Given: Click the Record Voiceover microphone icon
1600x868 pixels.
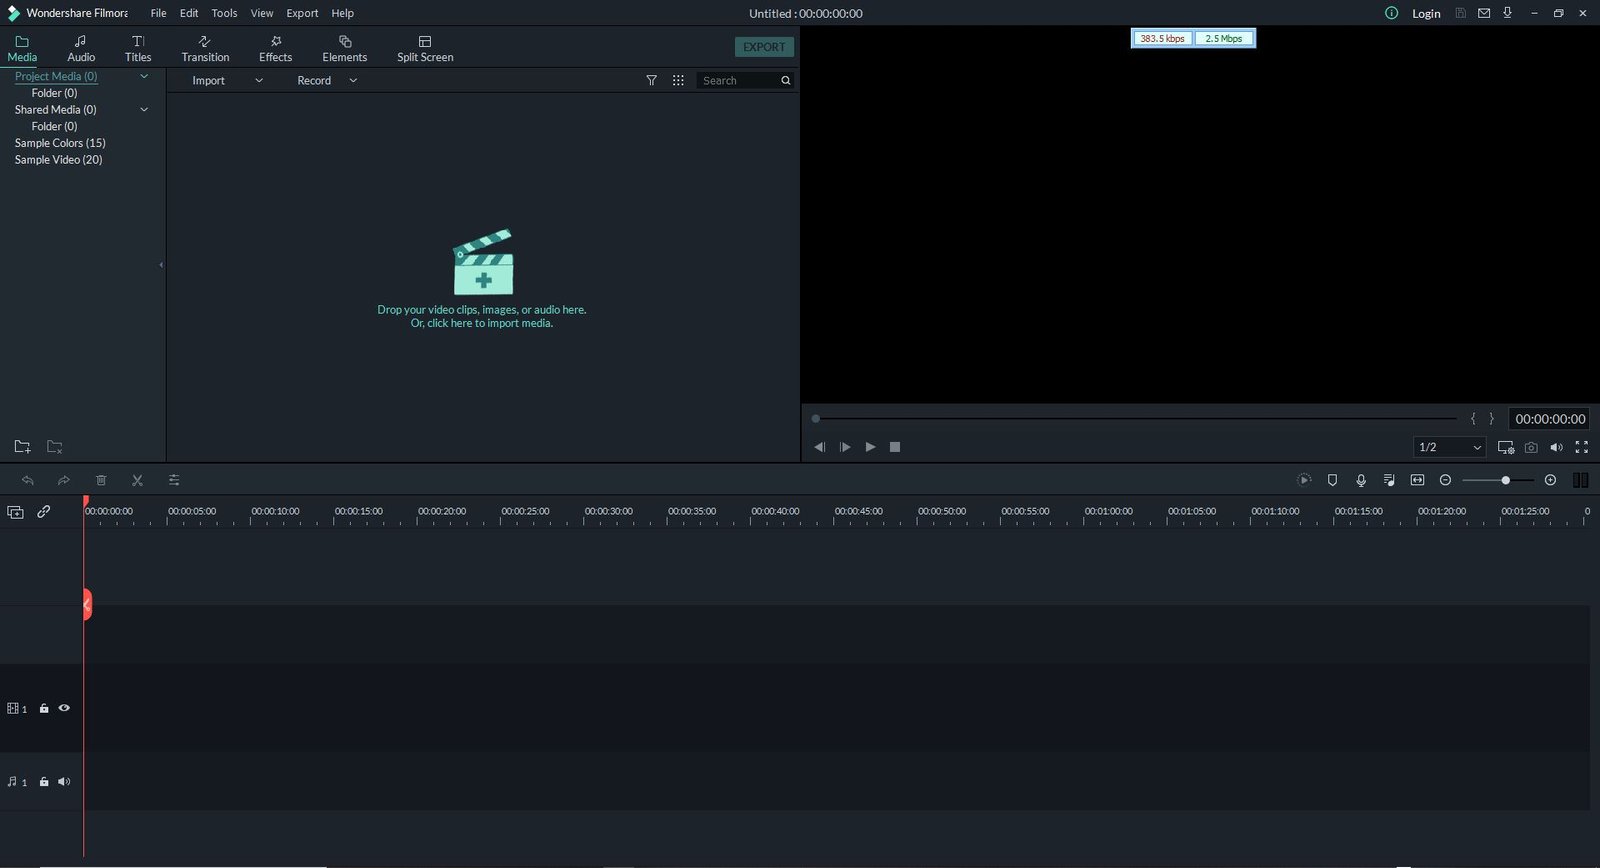Looking at the screenshot, I should pos(1361,480).
